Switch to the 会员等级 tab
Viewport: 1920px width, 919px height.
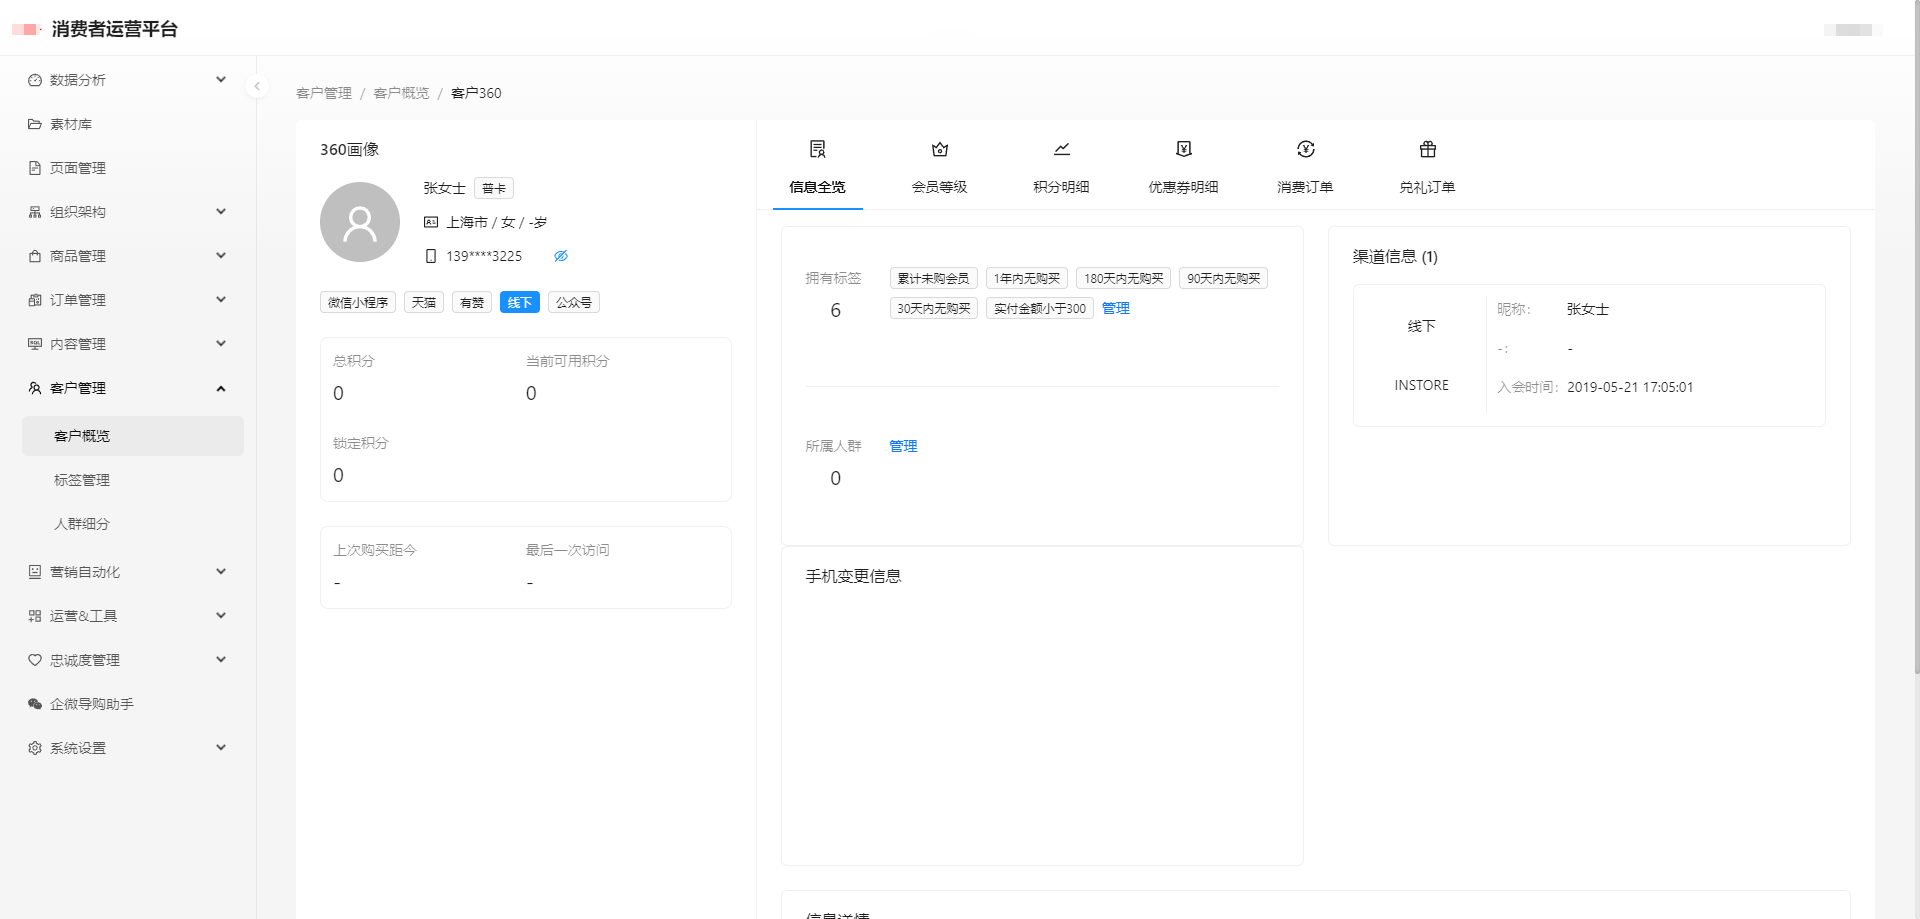940,168
